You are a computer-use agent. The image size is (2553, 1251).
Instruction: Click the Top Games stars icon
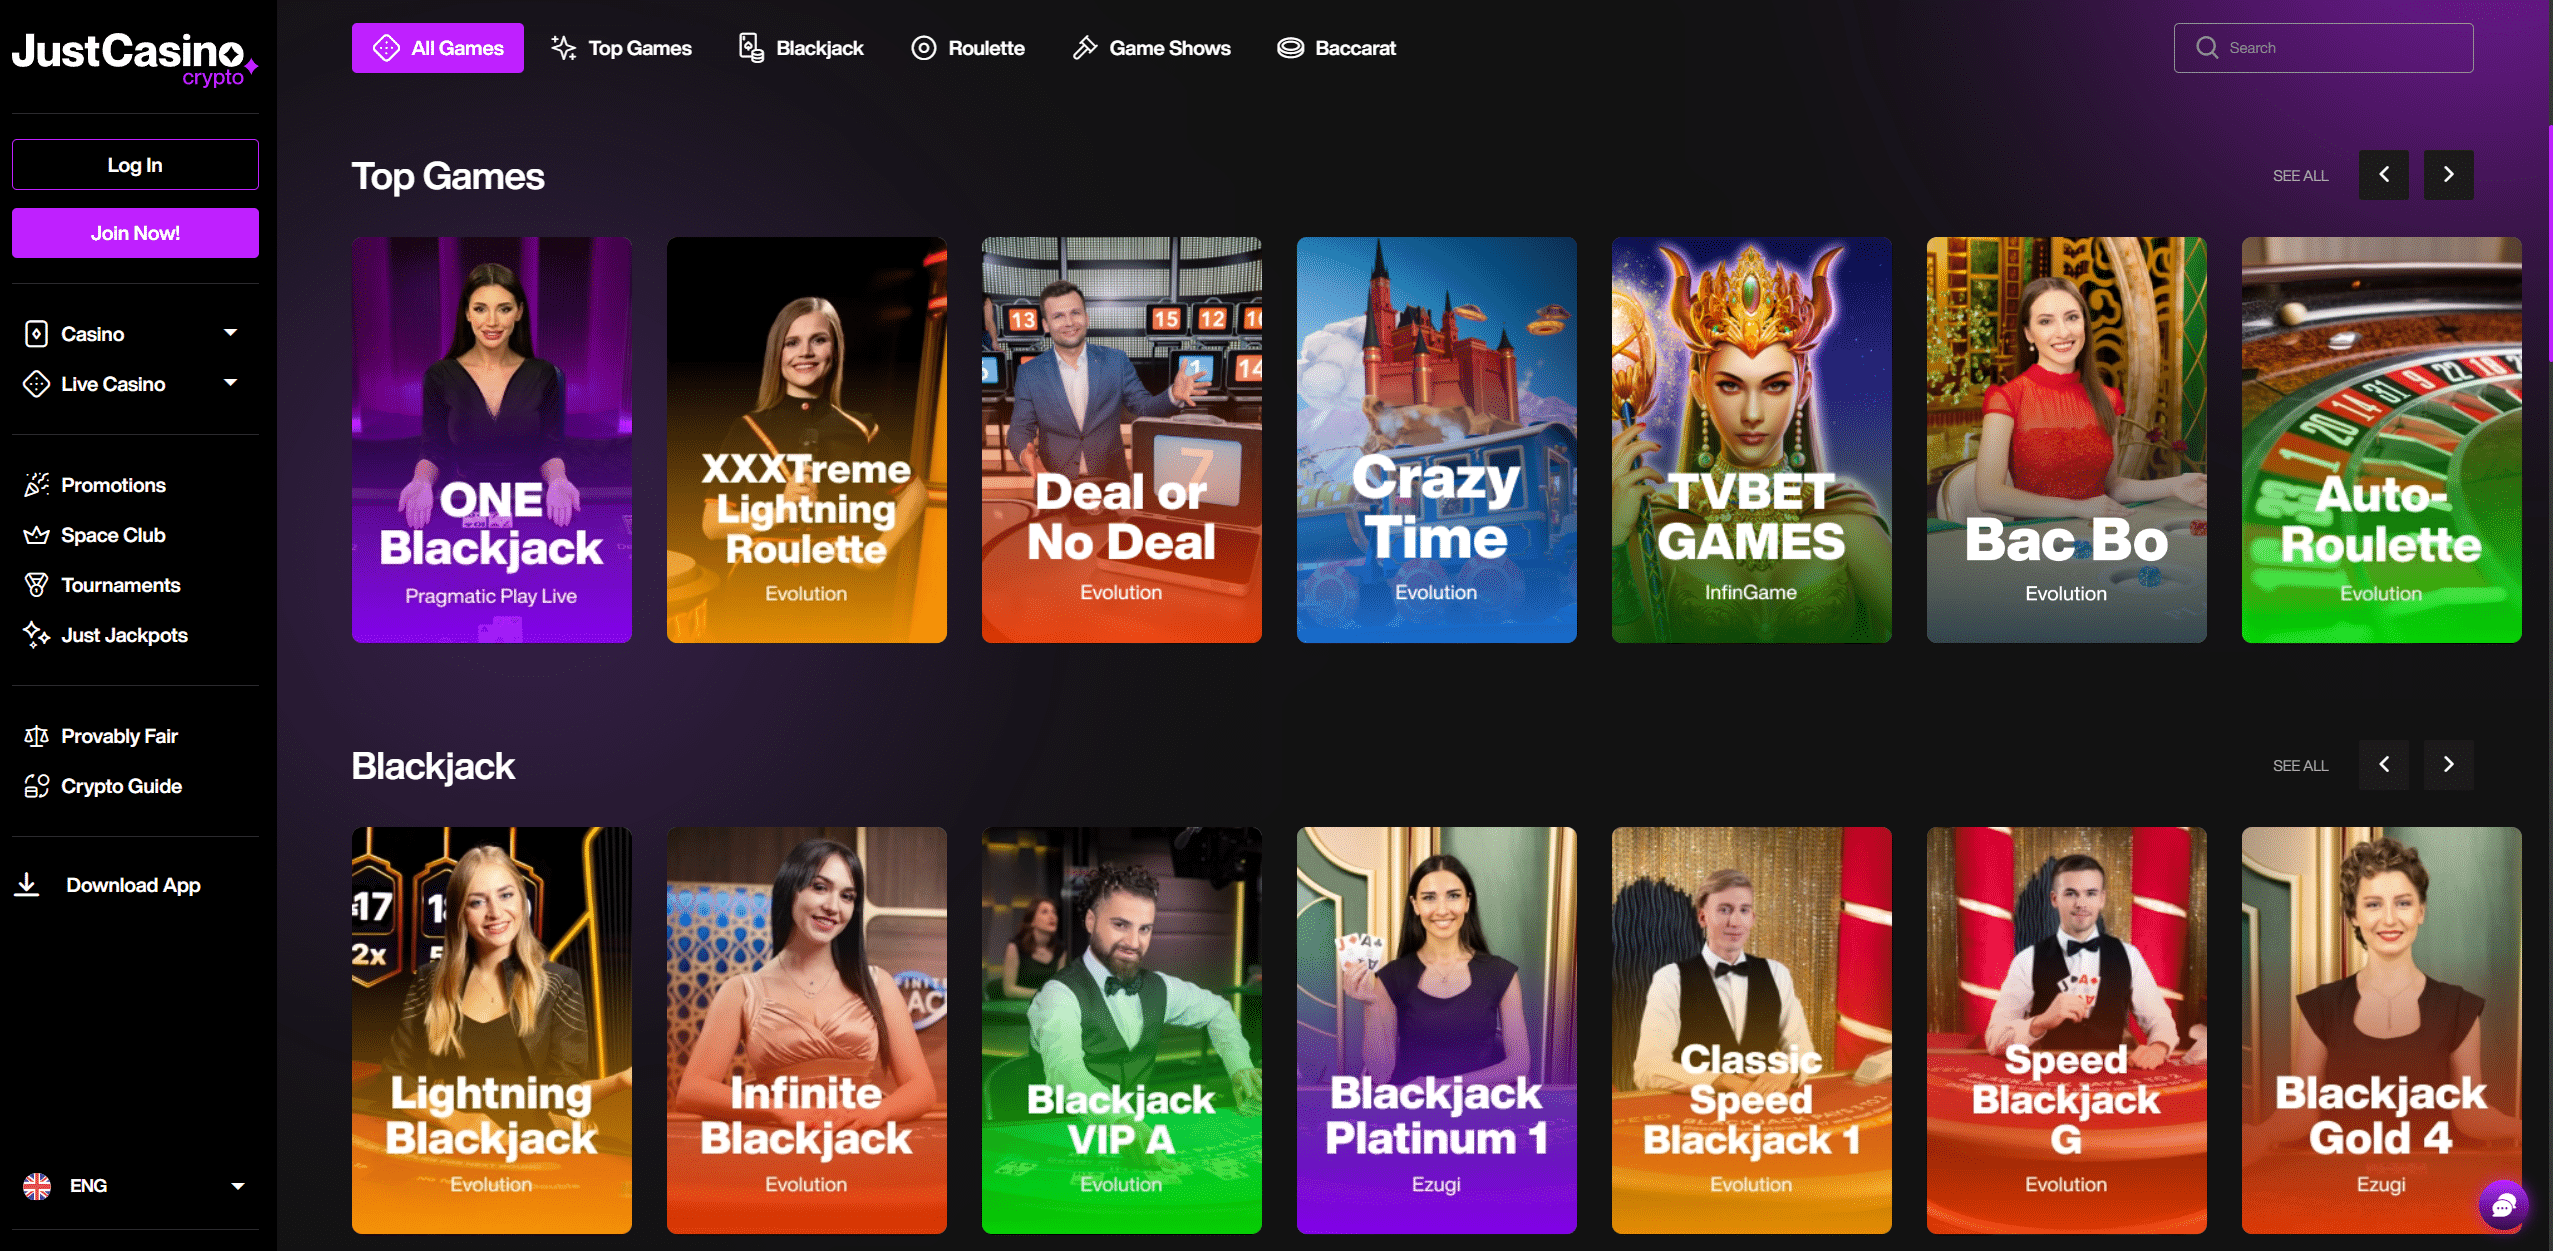click(564, 48)
